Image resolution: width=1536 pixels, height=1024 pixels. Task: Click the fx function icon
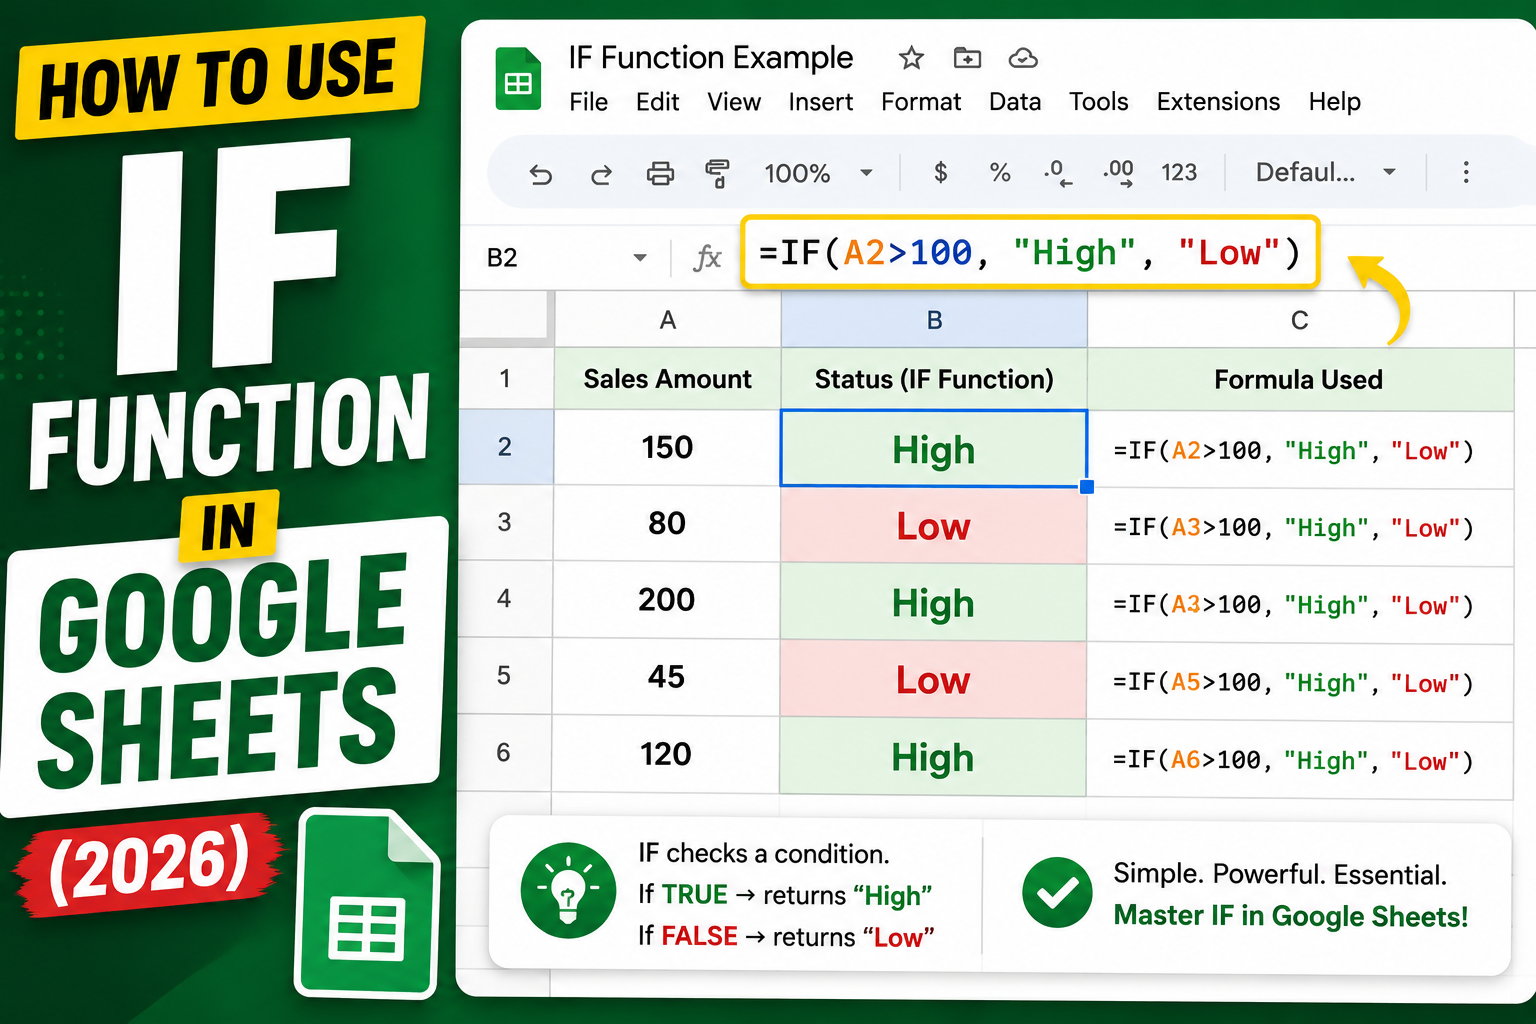pyautogui.click(x=708, y=258)
